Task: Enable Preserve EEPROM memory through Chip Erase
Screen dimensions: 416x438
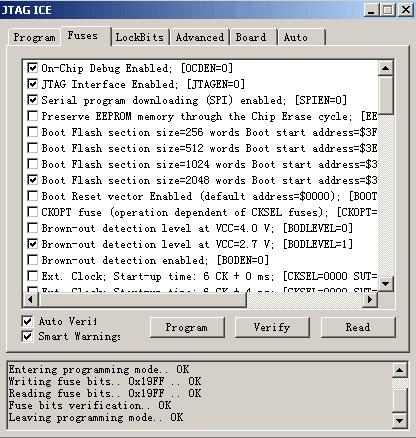Action: point(32,116)
